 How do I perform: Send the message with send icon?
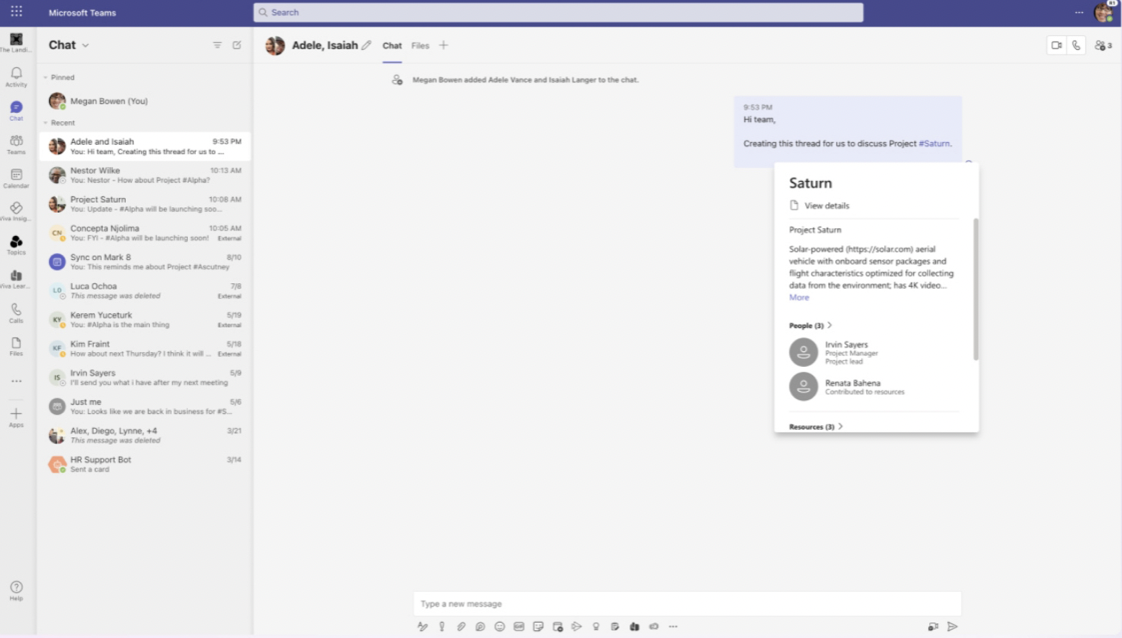(952, 627)
